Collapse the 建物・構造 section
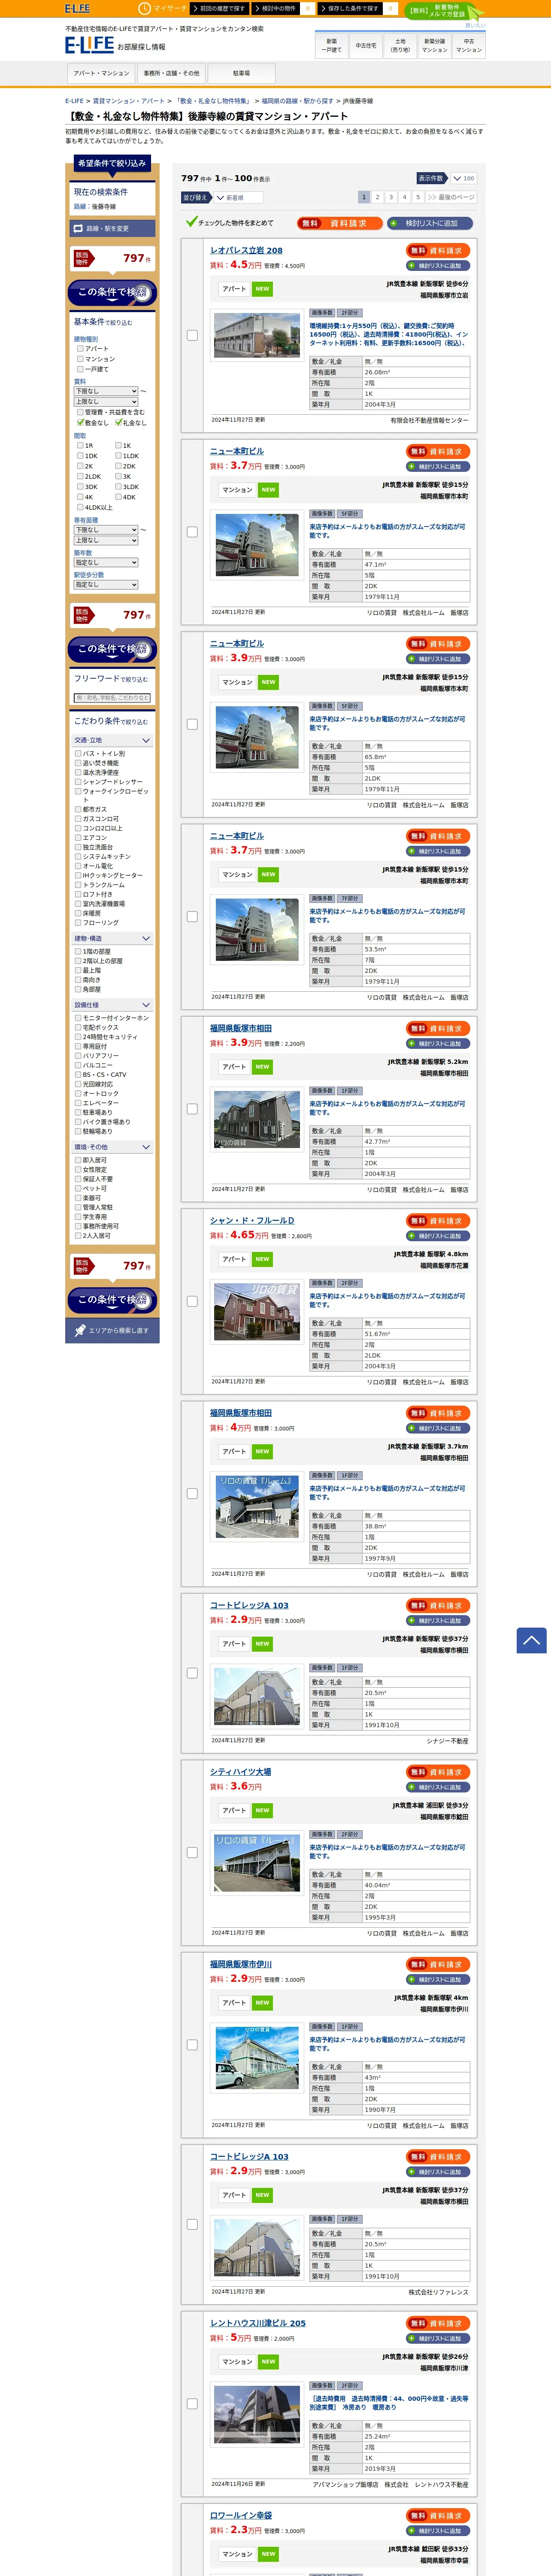 112,938
